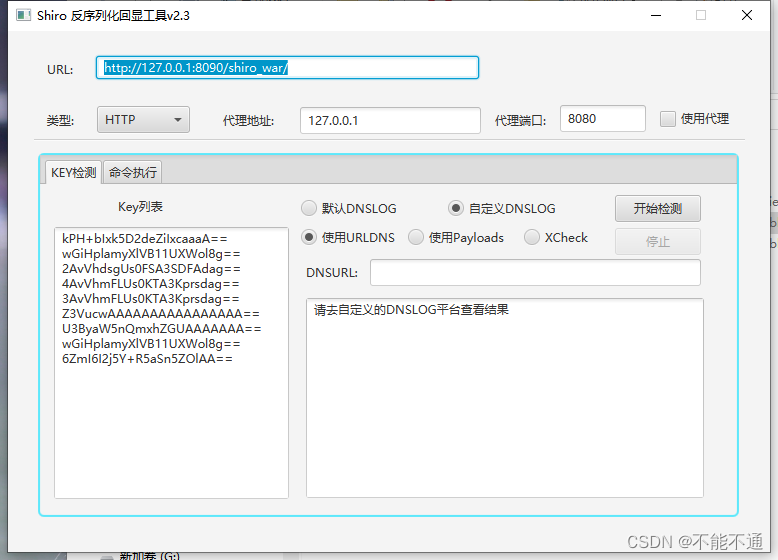Image resolution: width=778 pixels, height=560 pixels.
Task: Select key kPH+bIxk5D2deZiIxcaaaA==
Action: tap(144, 239)
